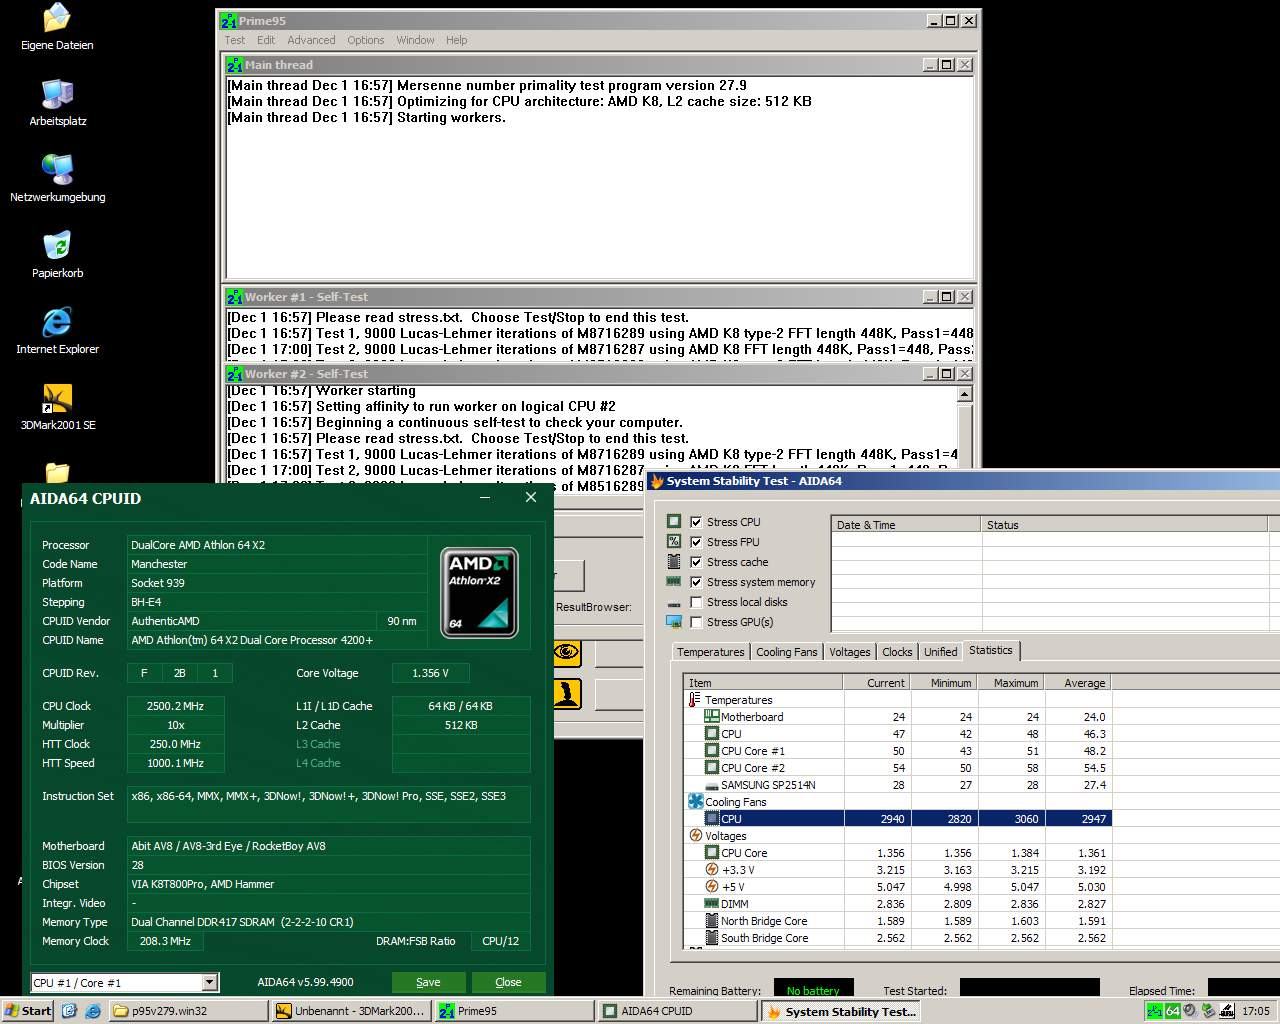Click the AIDA64 '64' tray icon
Viewport: 1280px width, 1024px height.
(x=1173, y=1011)
